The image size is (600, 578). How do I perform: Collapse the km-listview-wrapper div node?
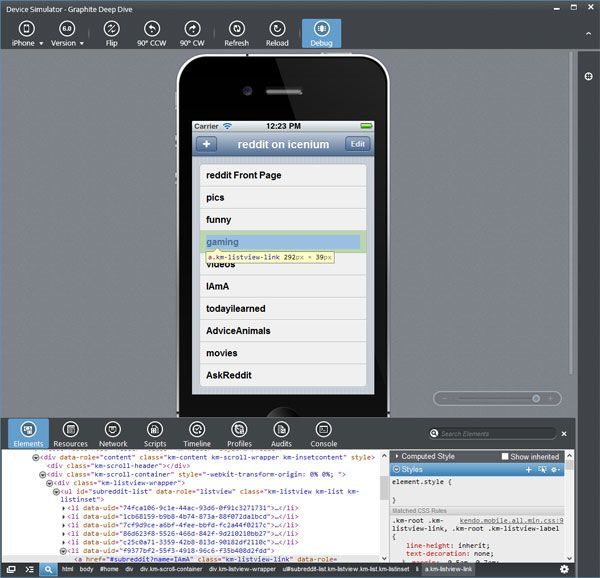point(49,483)
